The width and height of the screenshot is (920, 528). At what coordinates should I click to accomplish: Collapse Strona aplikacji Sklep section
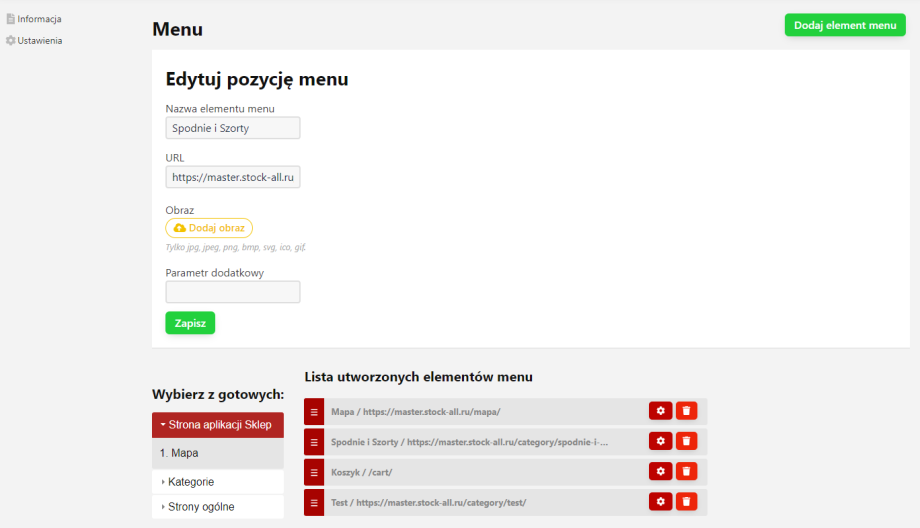tap(217, 424)
